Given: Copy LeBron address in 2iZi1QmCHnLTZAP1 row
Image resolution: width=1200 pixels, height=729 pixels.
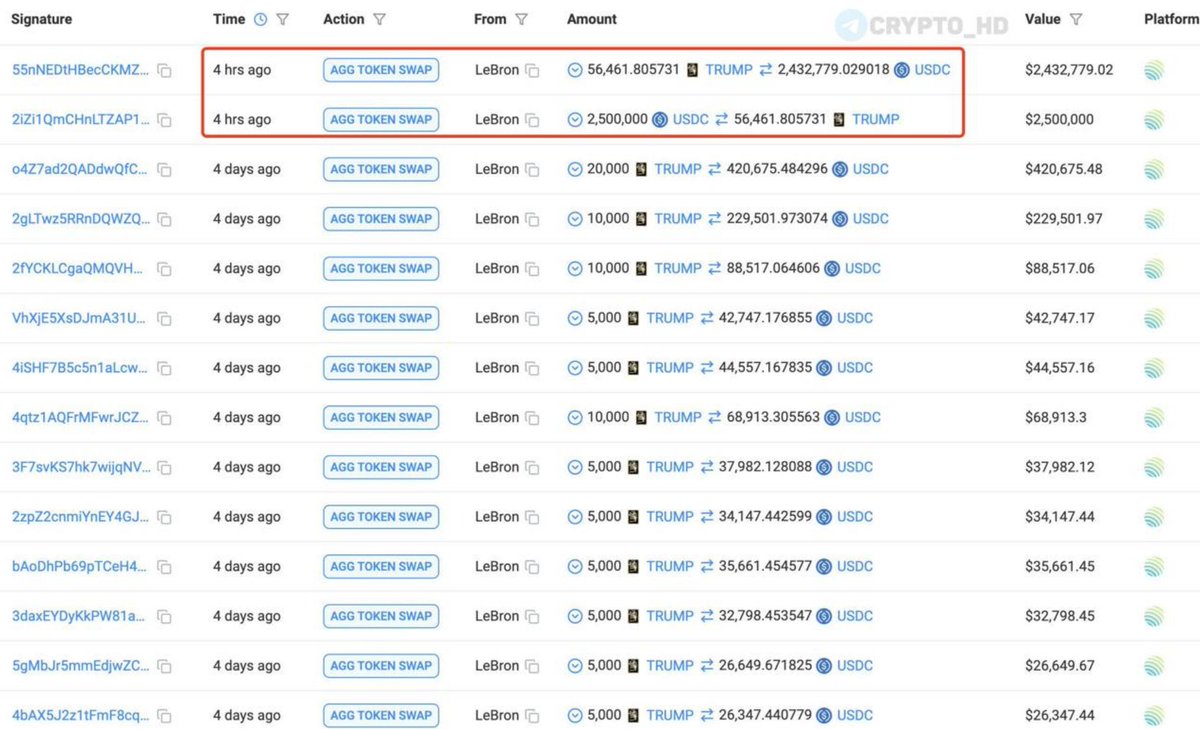Looking at the screenshot, I should [x=532, y=120].
